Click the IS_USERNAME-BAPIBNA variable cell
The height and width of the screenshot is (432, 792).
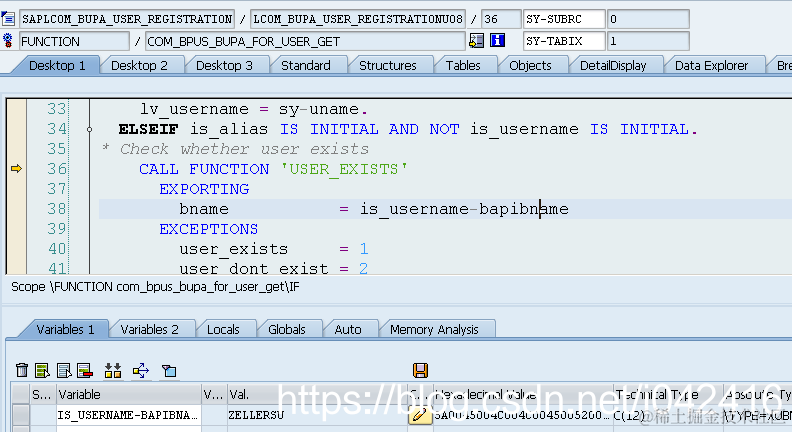(x=129, y=415)
